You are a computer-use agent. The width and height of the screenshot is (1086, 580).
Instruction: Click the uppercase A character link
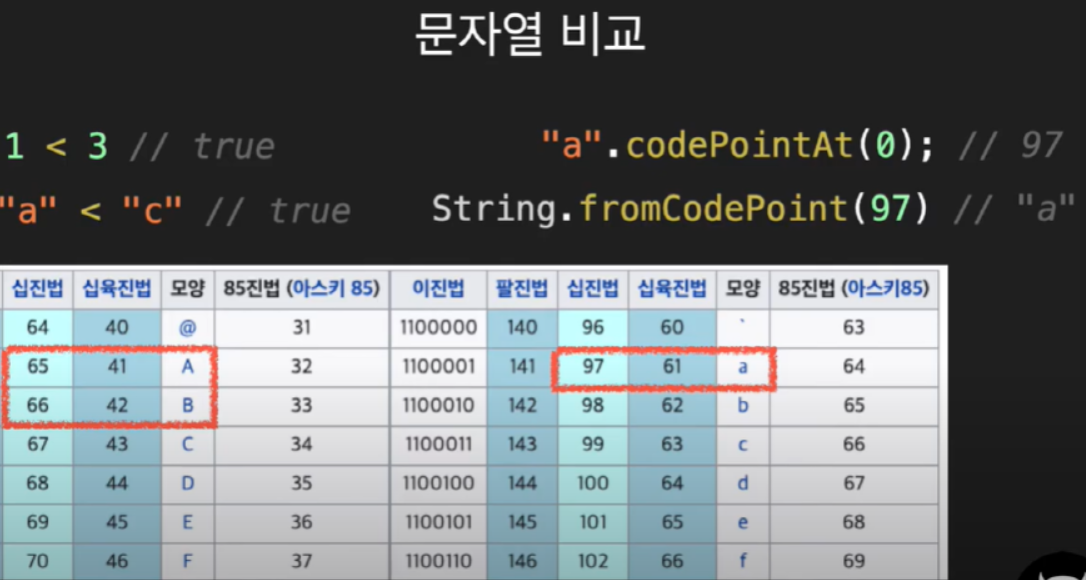point(187,367)
